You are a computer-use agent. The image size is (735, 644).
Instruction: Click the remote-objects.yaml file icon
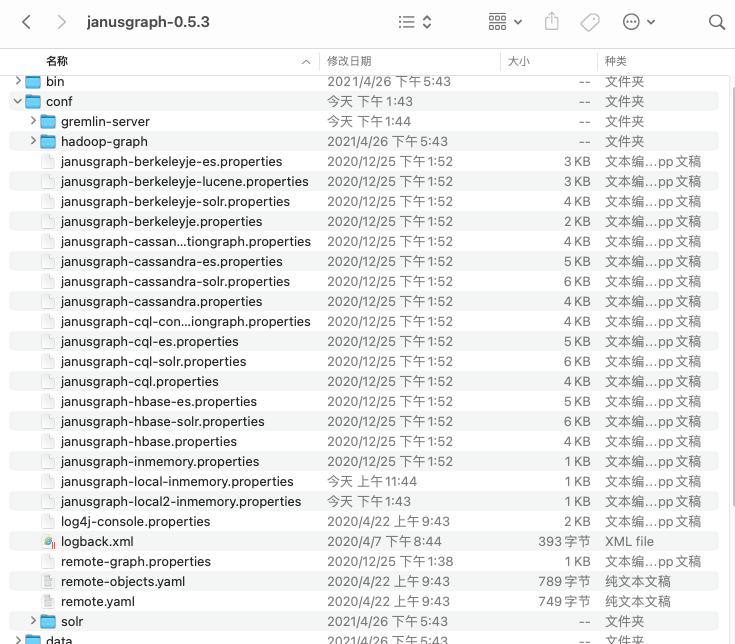tap(48, 582)
